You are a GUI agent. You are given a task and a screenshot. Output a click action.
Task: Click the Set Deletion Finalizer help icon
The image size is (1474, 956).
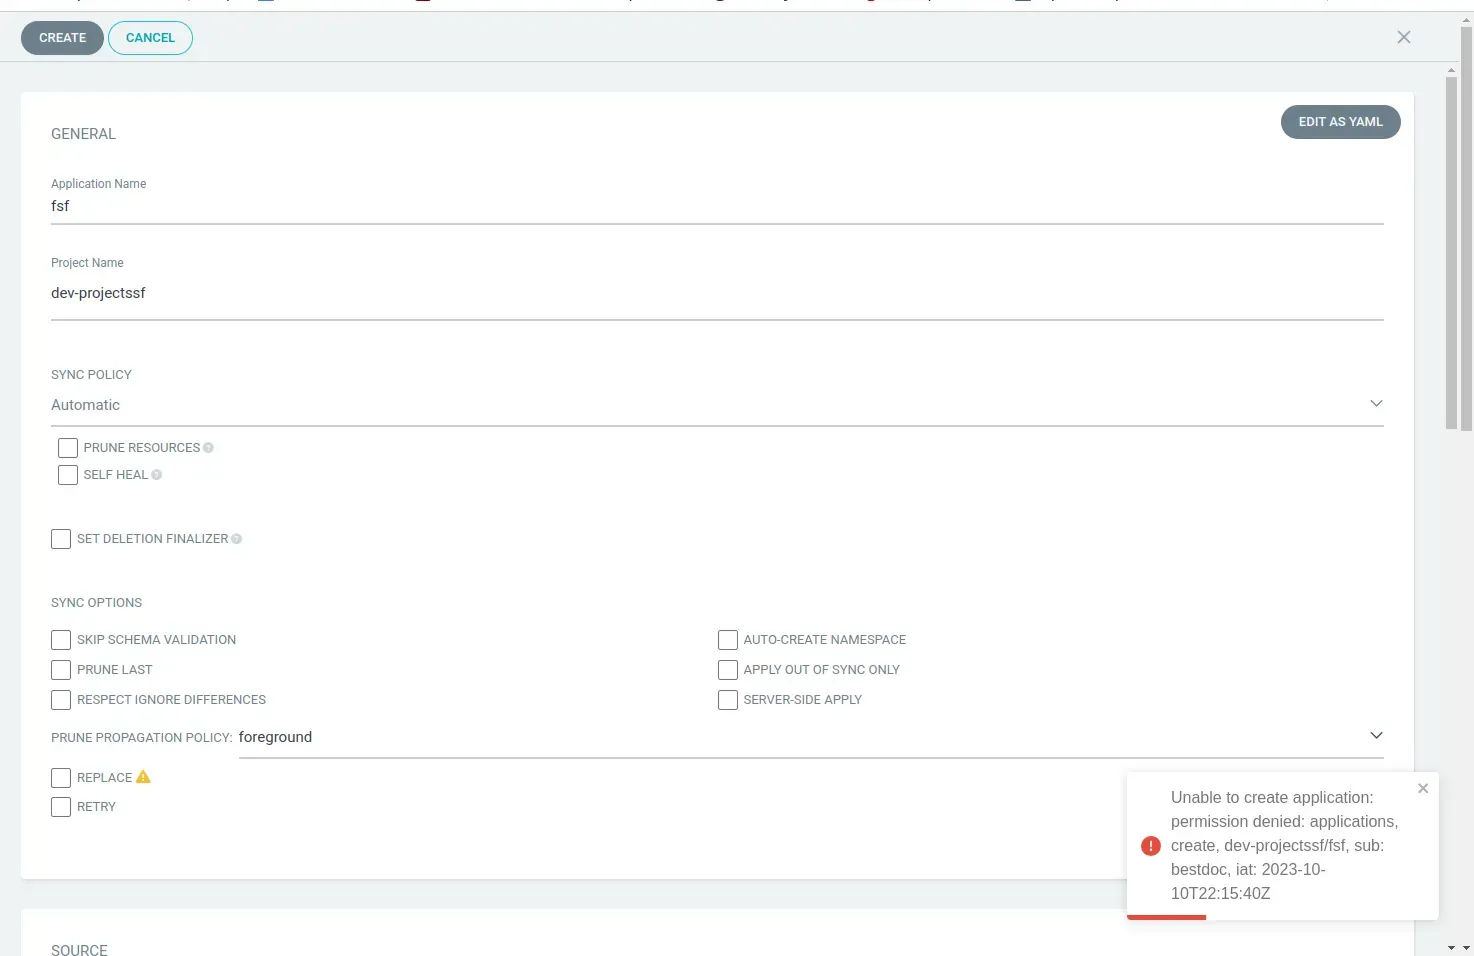236,539
